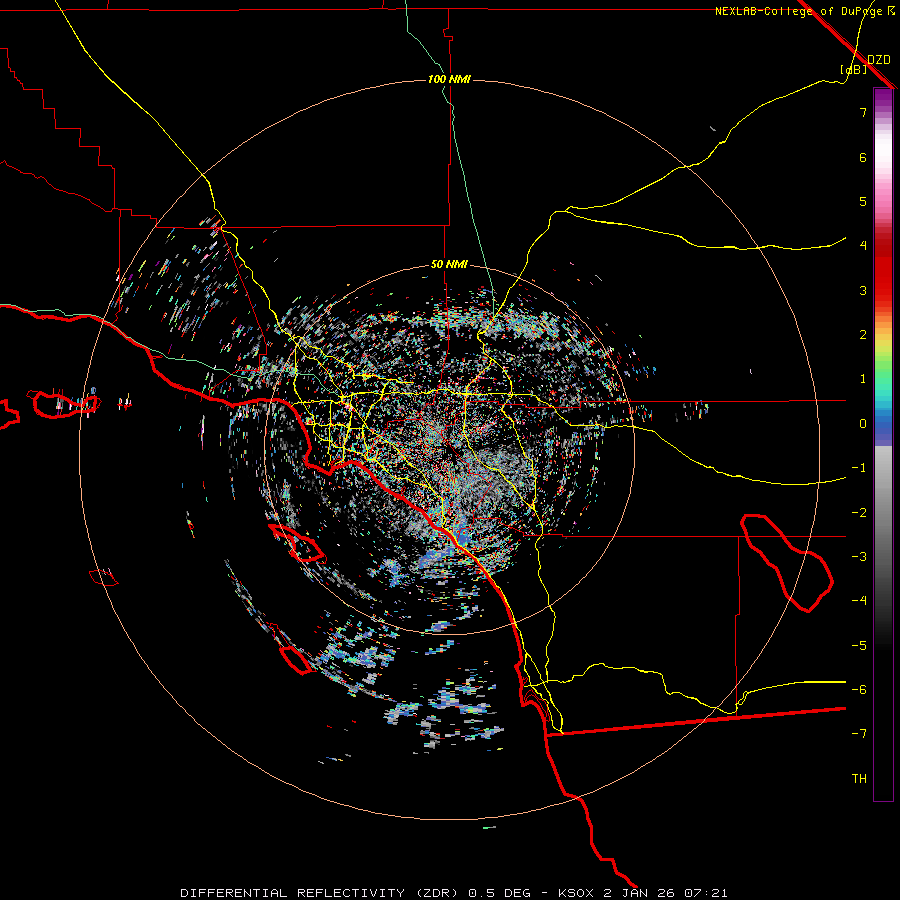Click the "TH" label on the scale
900x900 pixels.
click(859, 779)
